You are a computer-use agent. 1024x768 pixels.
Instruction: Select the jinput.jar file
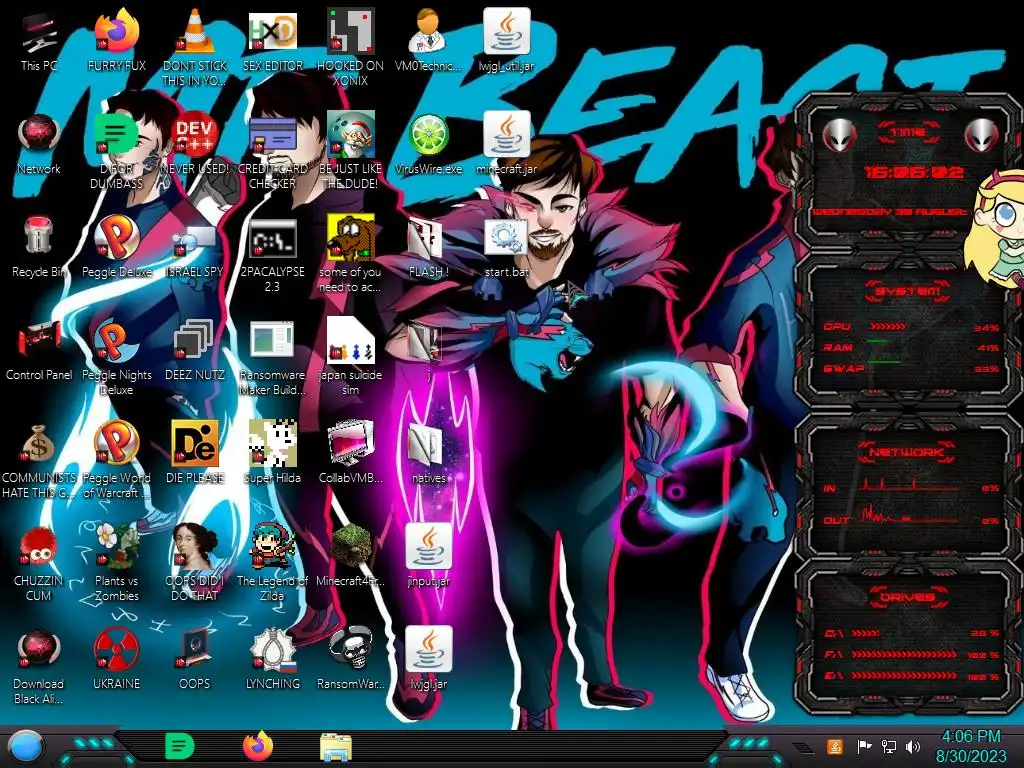point(428,555)
